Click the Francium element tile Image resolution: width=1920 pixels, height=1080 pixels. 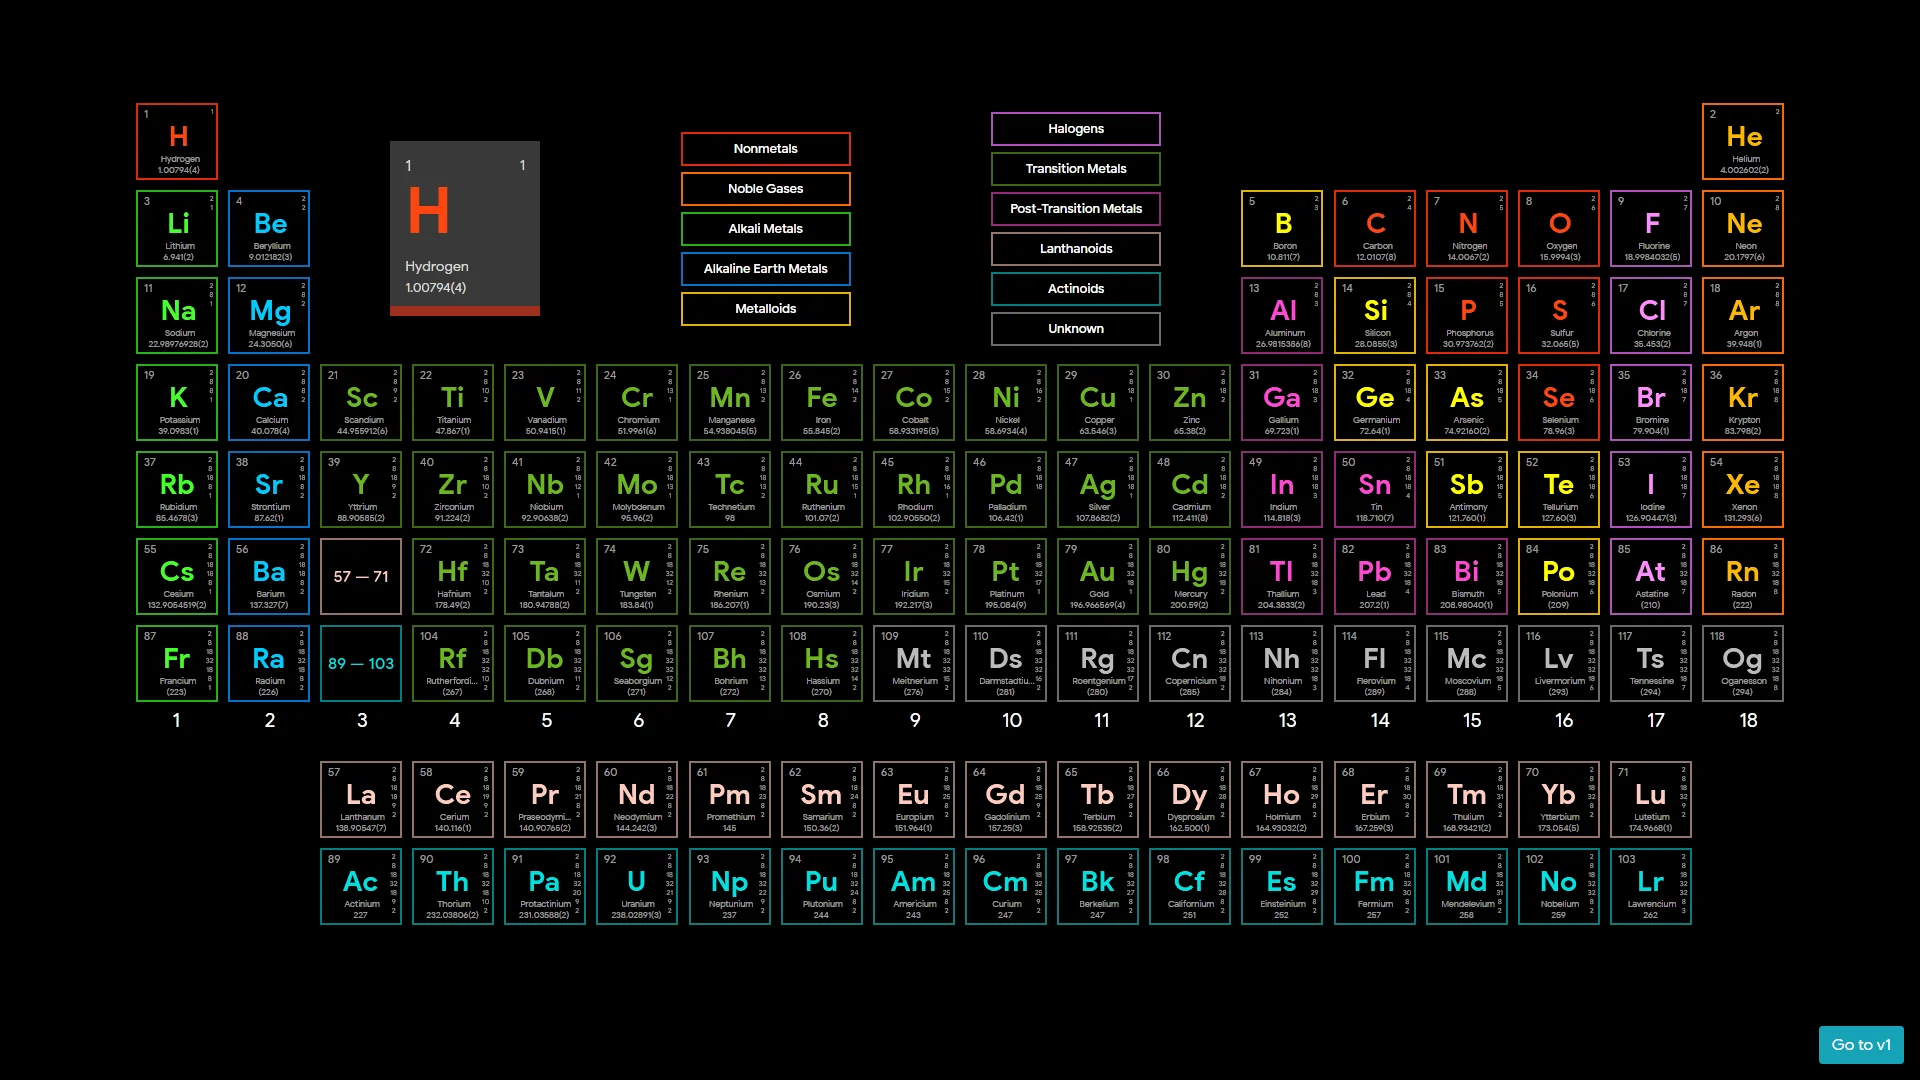click(176, 663)
